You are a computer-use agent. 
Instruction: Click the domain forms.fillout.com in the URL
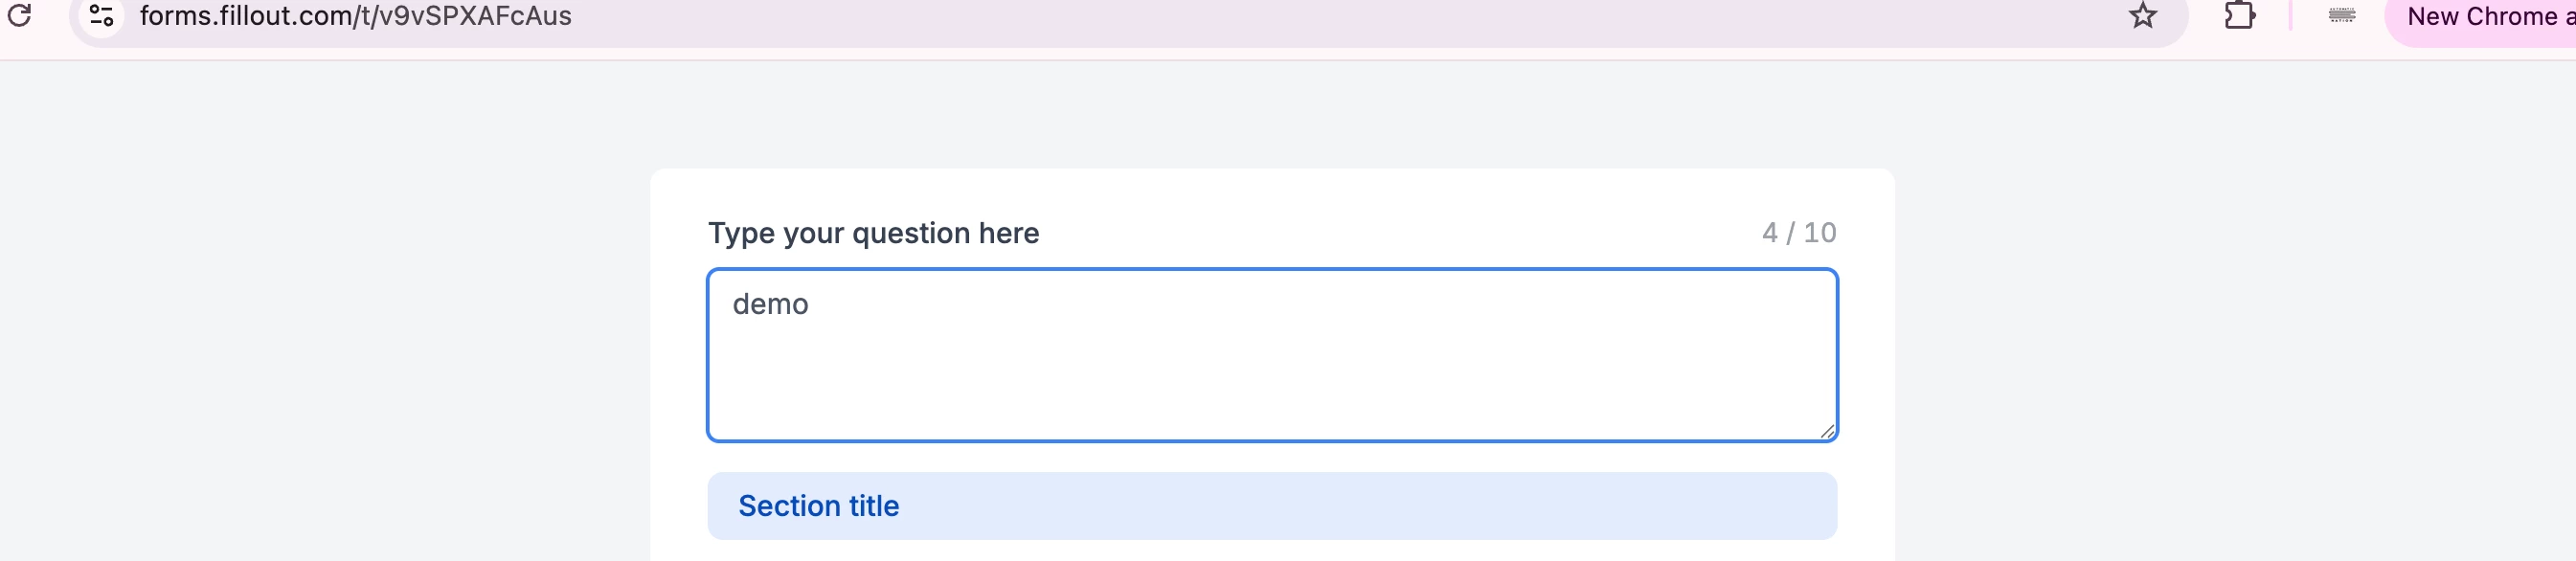tap(245, 16)
